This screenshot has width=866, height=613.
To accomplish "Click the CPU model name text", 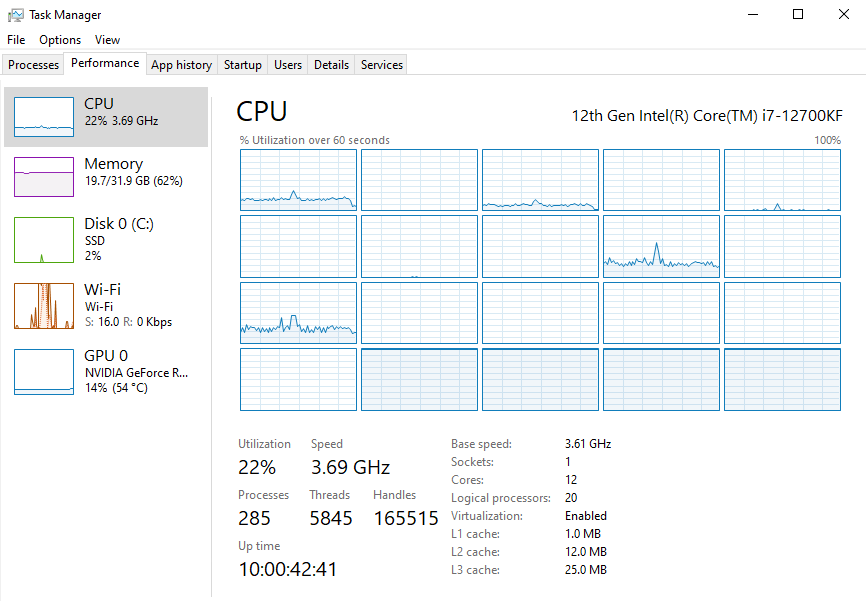I will pos(707,115).
